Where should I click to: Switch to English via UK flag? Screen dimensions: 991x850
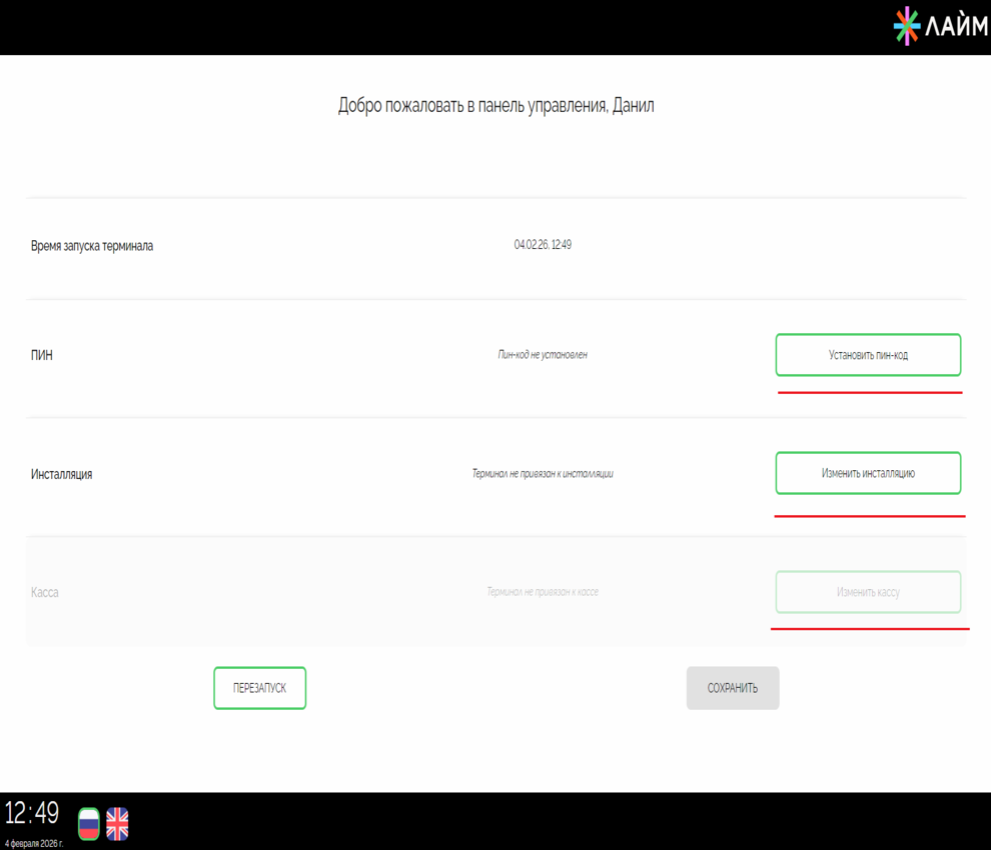click(x=118, y=822)
